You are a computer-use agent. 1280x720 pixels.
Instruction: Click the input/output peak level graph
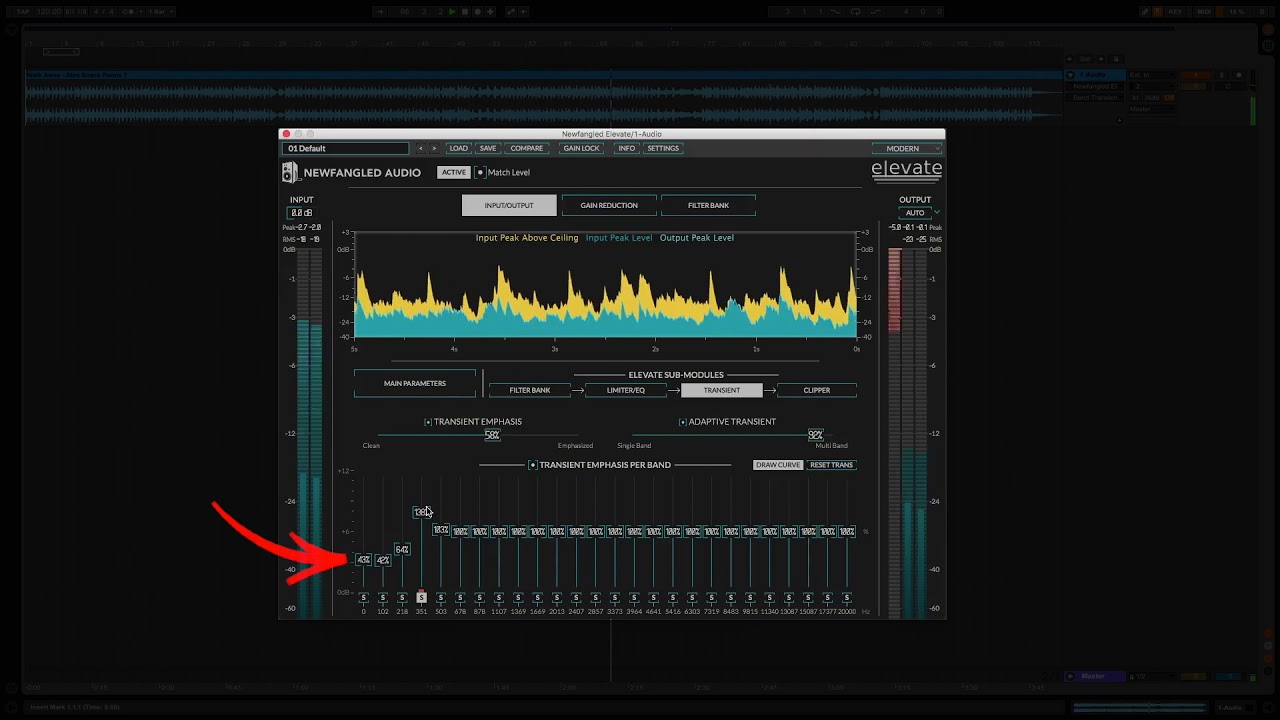click(606, 285)
